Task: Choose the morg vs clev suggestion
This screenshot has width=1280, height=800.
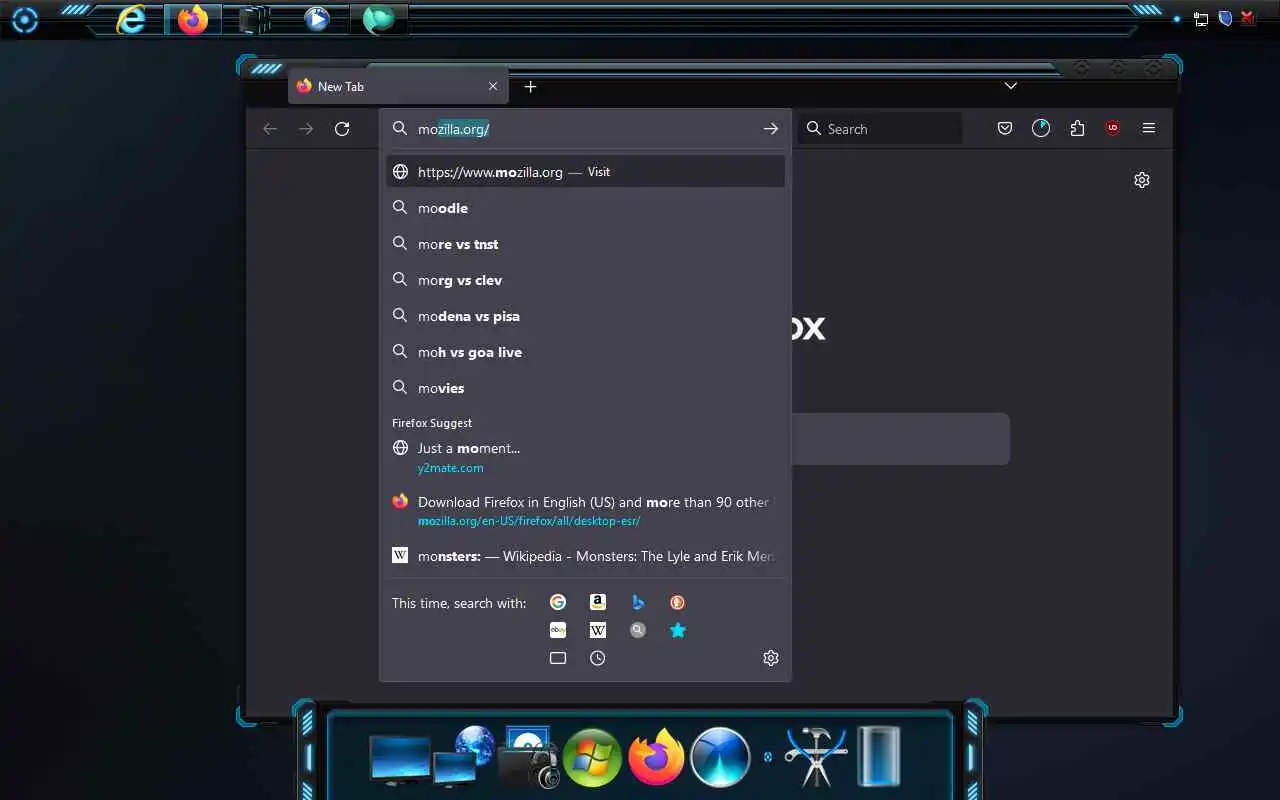Action: point(585,280)
